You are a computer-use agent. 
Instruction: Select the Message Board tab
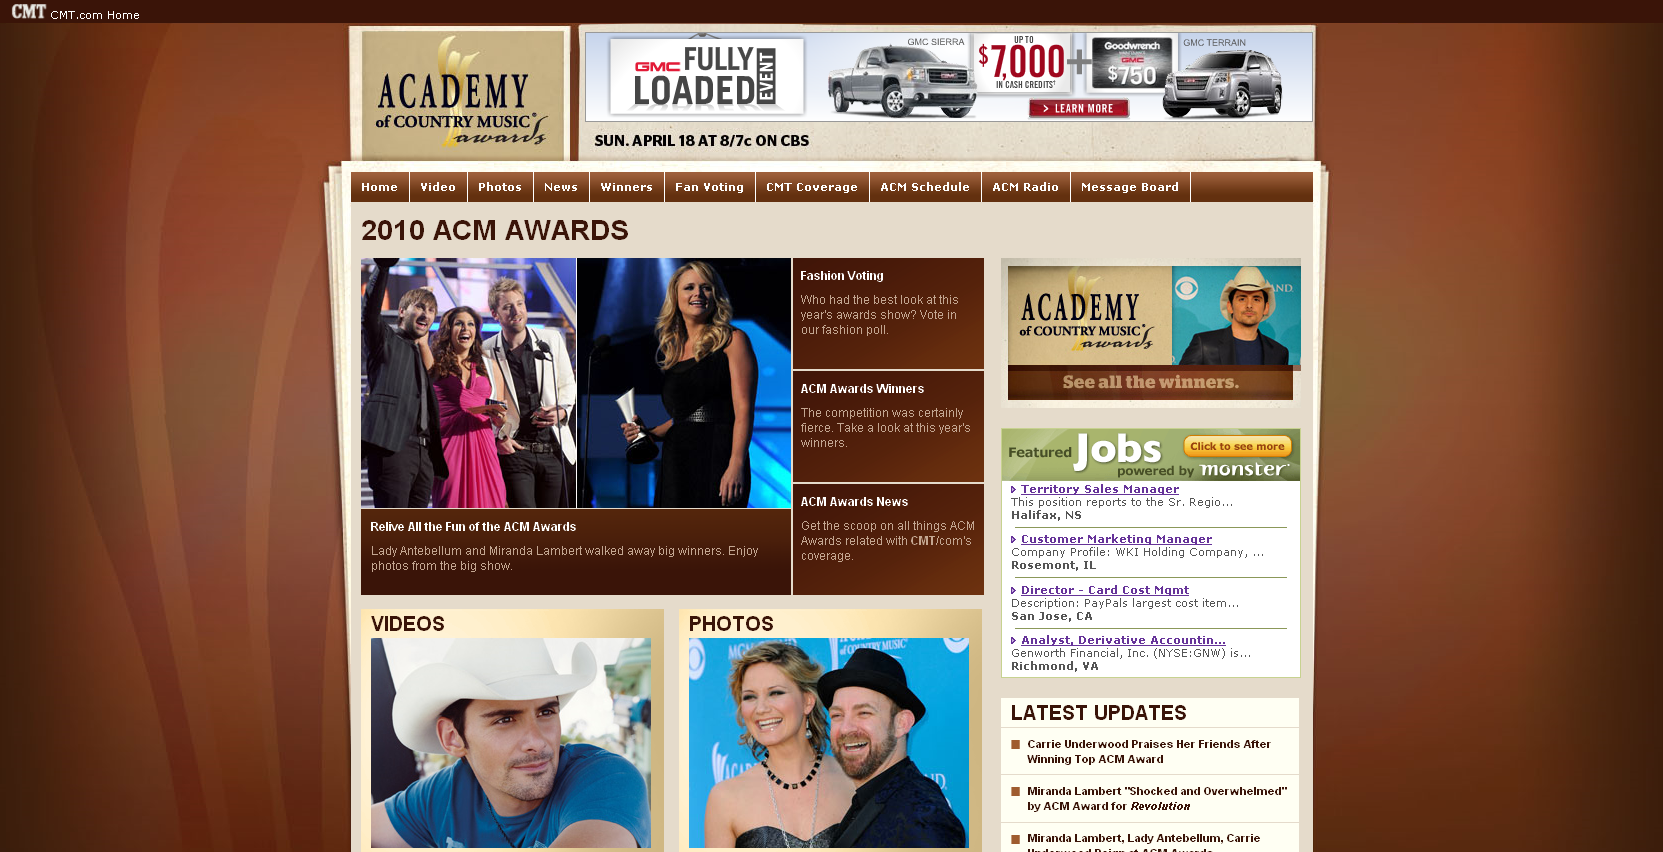pos(1129,187)
